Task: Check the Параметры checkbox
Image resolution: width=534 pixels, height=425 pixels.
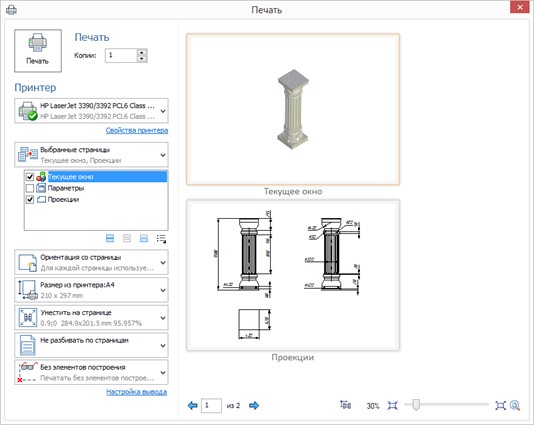Action: click(x=30, y=188)
